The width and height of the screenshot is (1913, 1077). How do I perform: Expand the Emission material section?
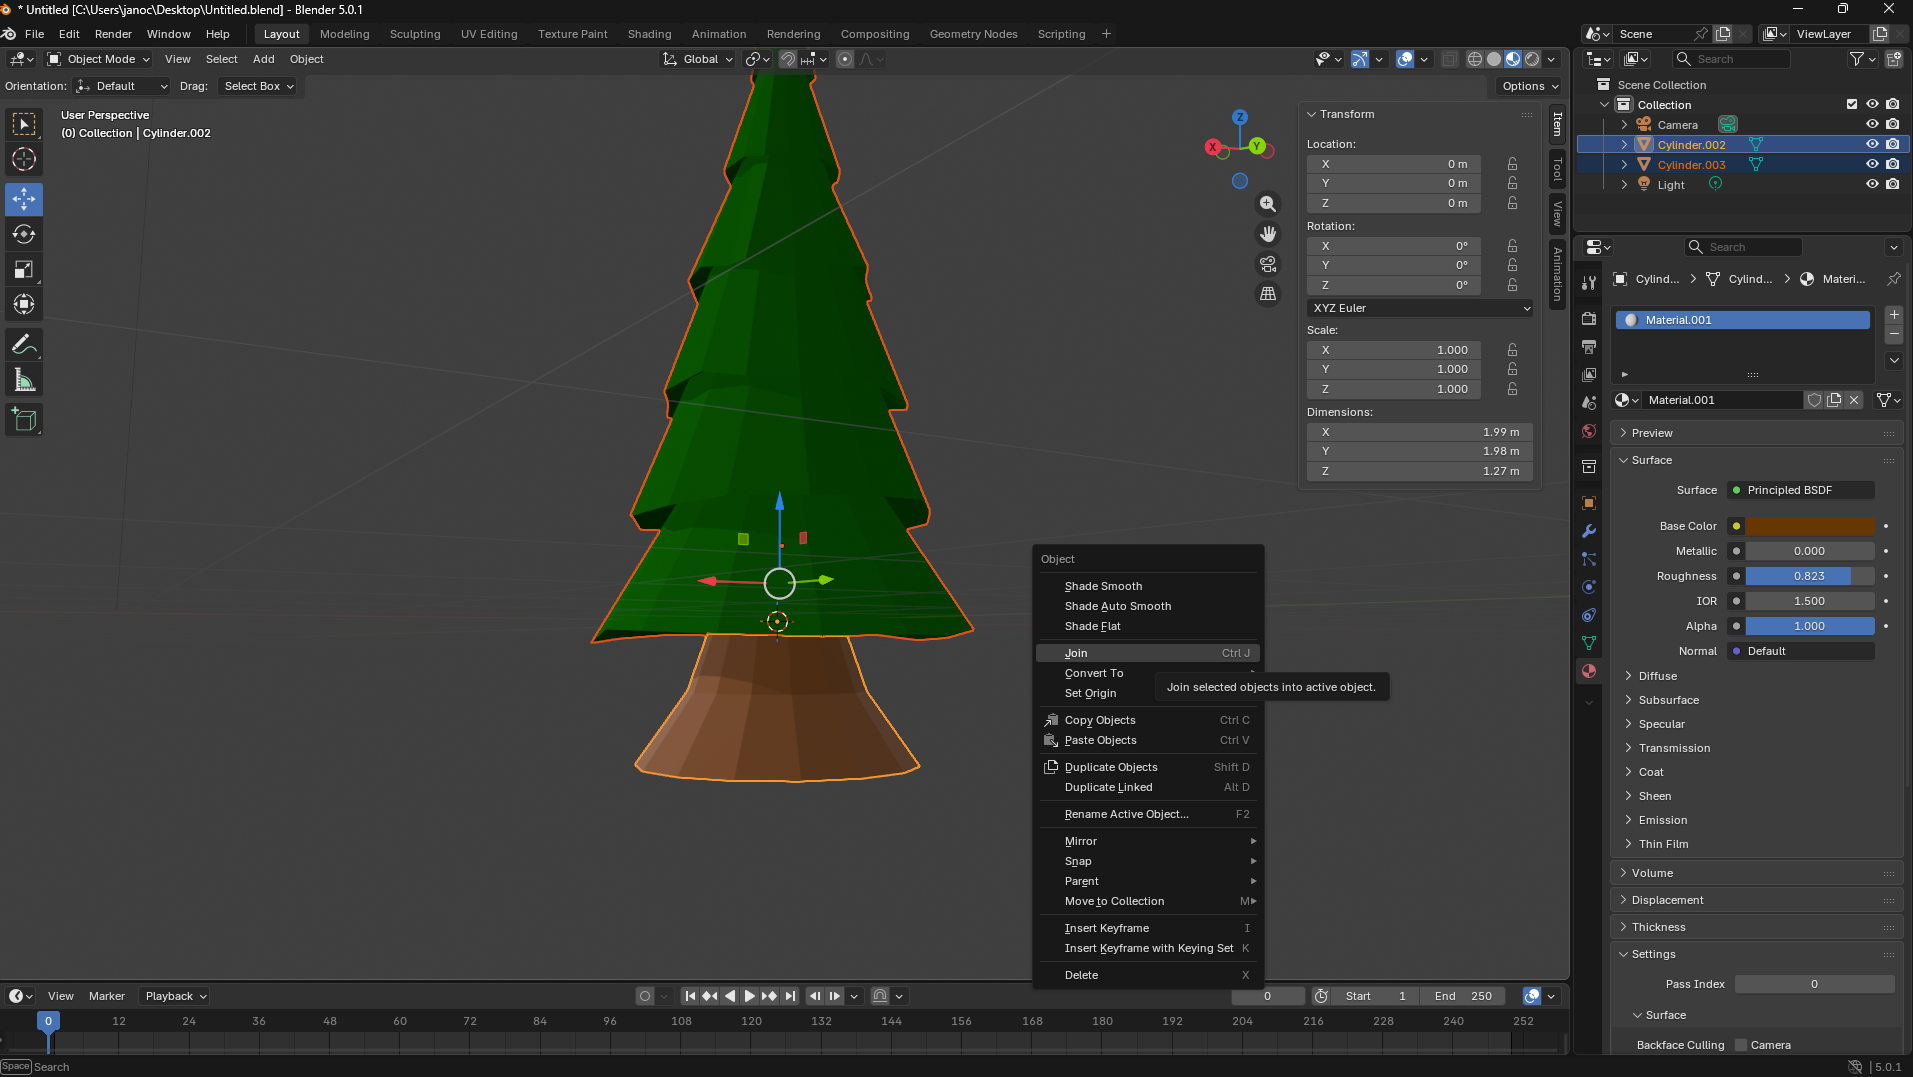pos(1663,820)
